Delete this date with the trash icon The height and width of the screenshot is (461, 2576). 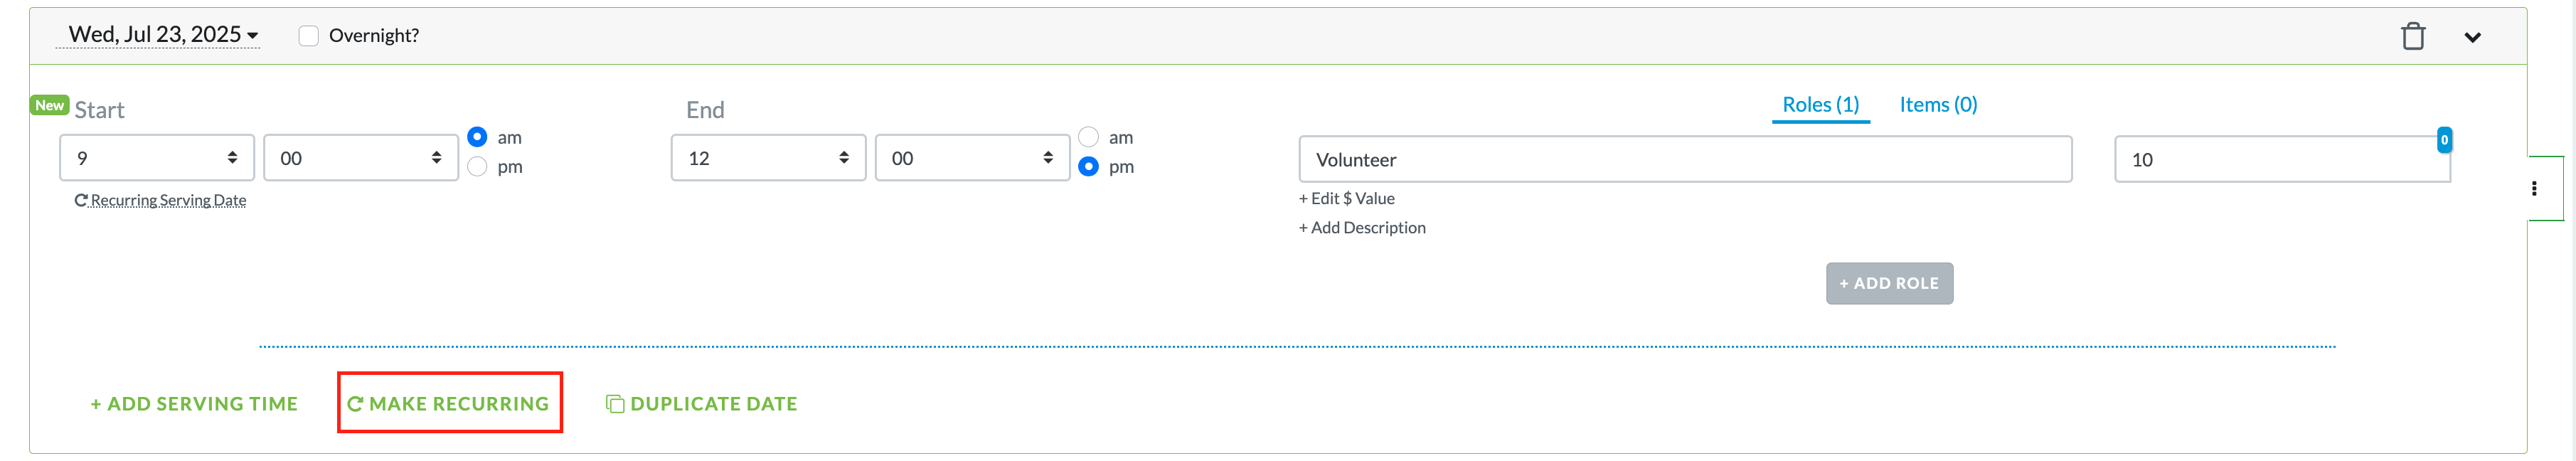2413,37
